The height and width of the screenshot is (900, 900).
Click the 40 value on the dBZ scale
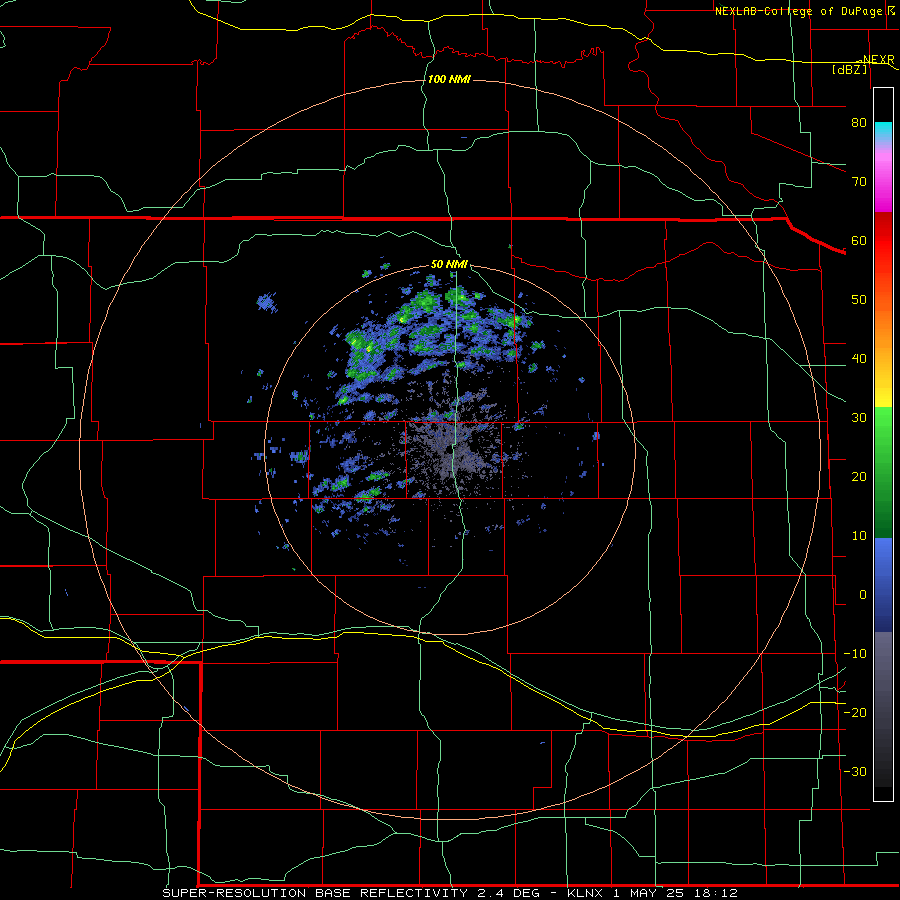click(859, 359)
